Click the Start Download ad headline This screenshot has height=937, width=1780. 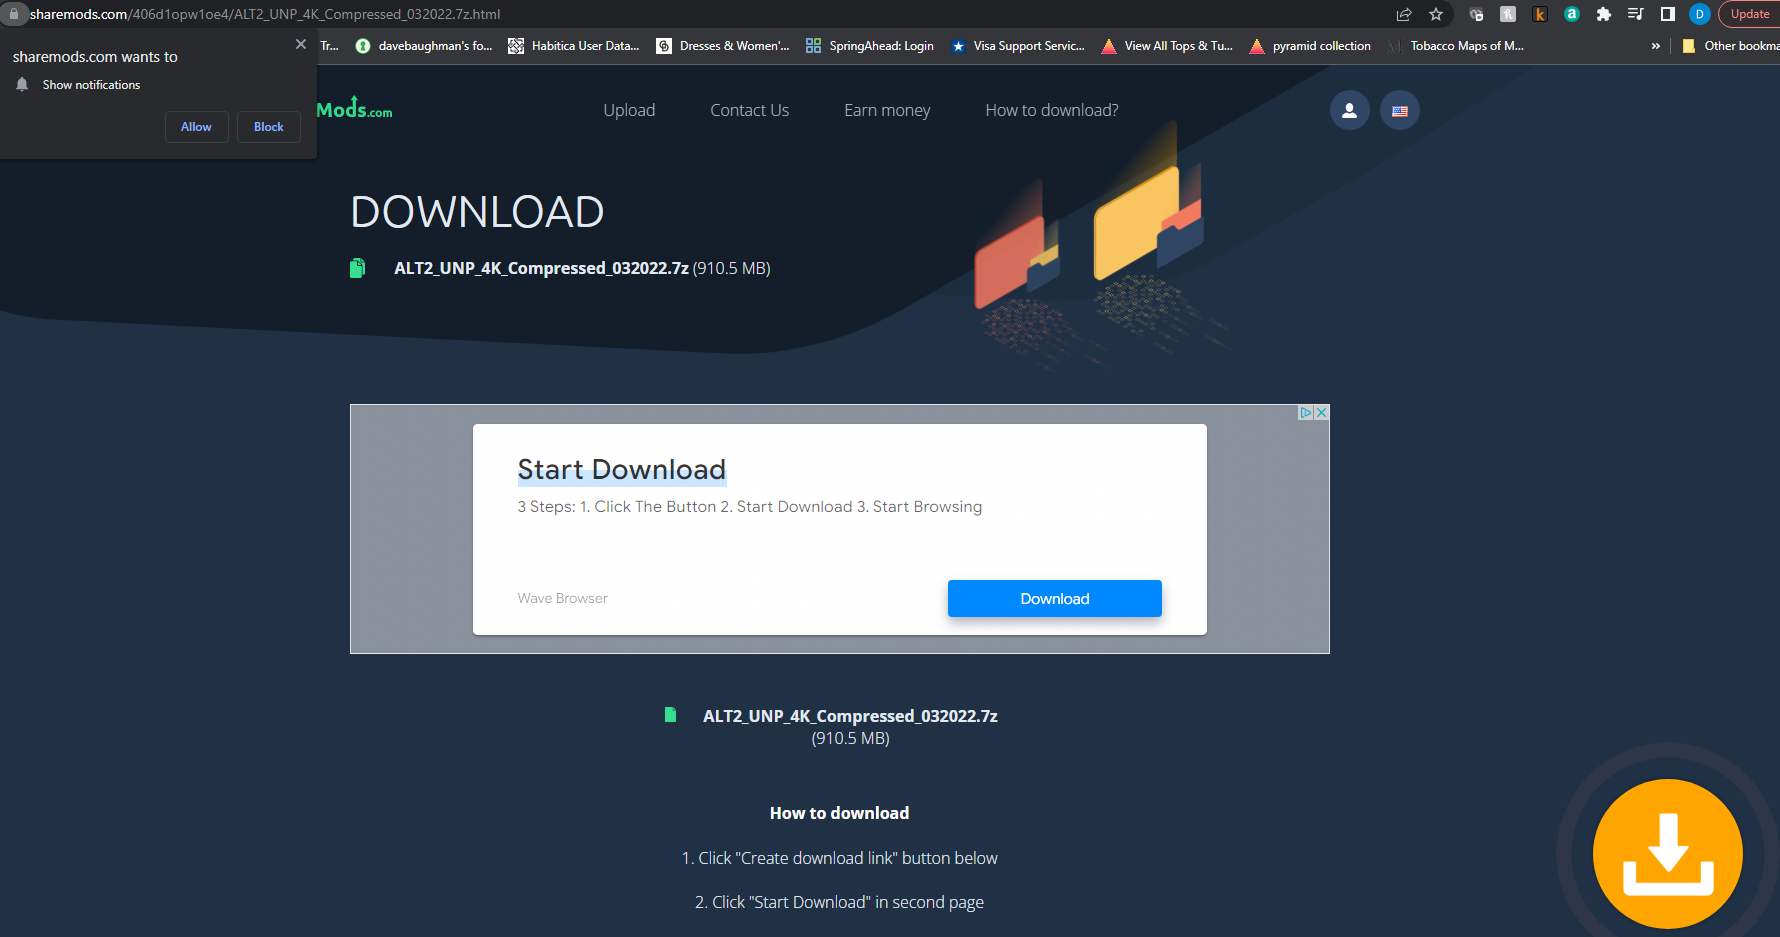click(621, 470)
